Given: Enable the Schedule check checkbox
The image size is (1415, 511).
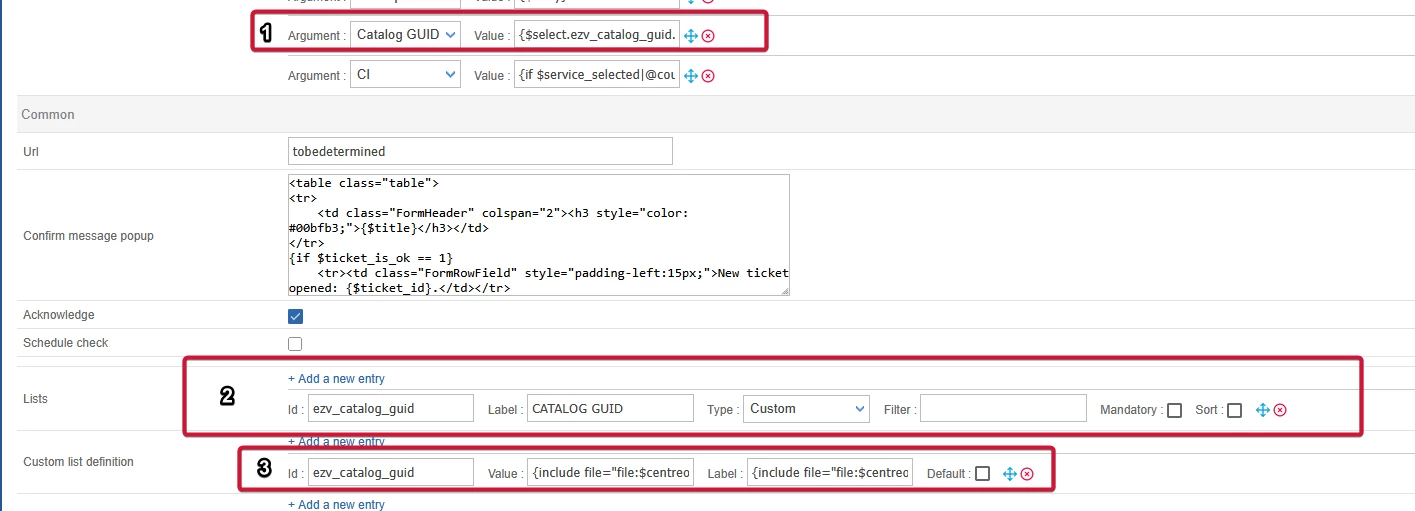Looking at the screenshot, I should [295, 344].
